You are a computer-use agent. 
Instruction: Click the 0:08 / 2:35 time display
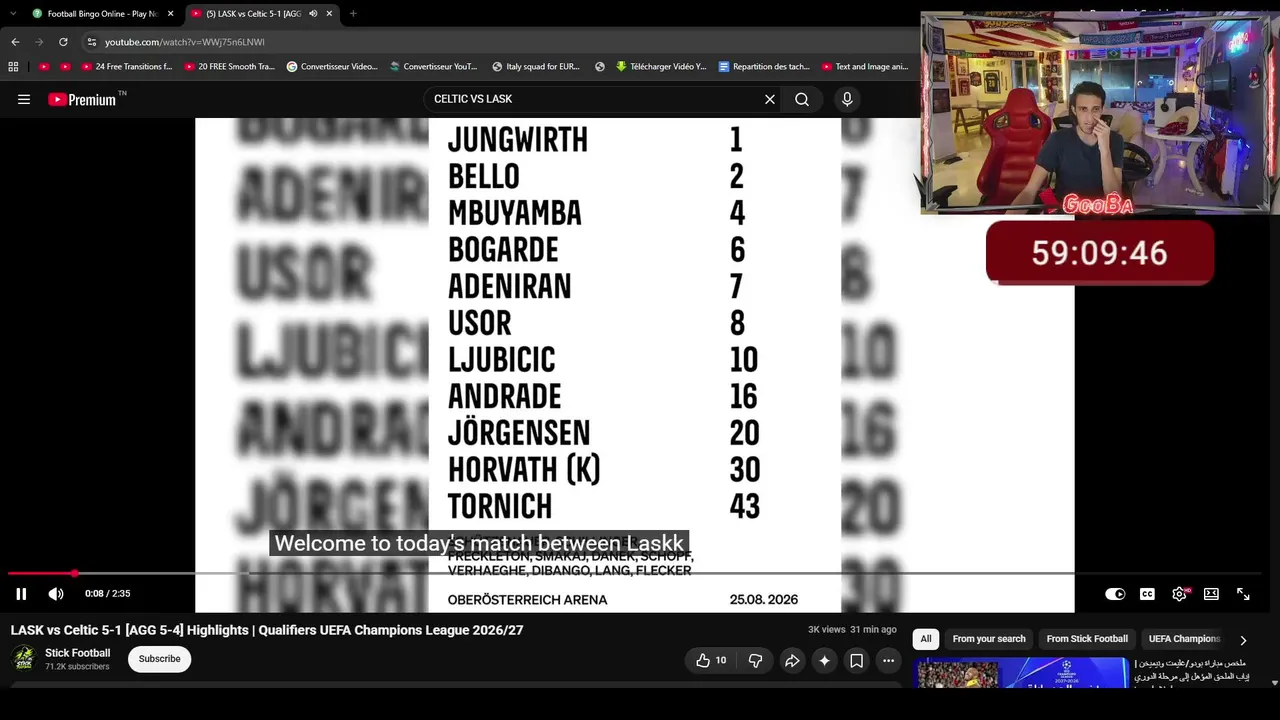click(x=108, y=594)
